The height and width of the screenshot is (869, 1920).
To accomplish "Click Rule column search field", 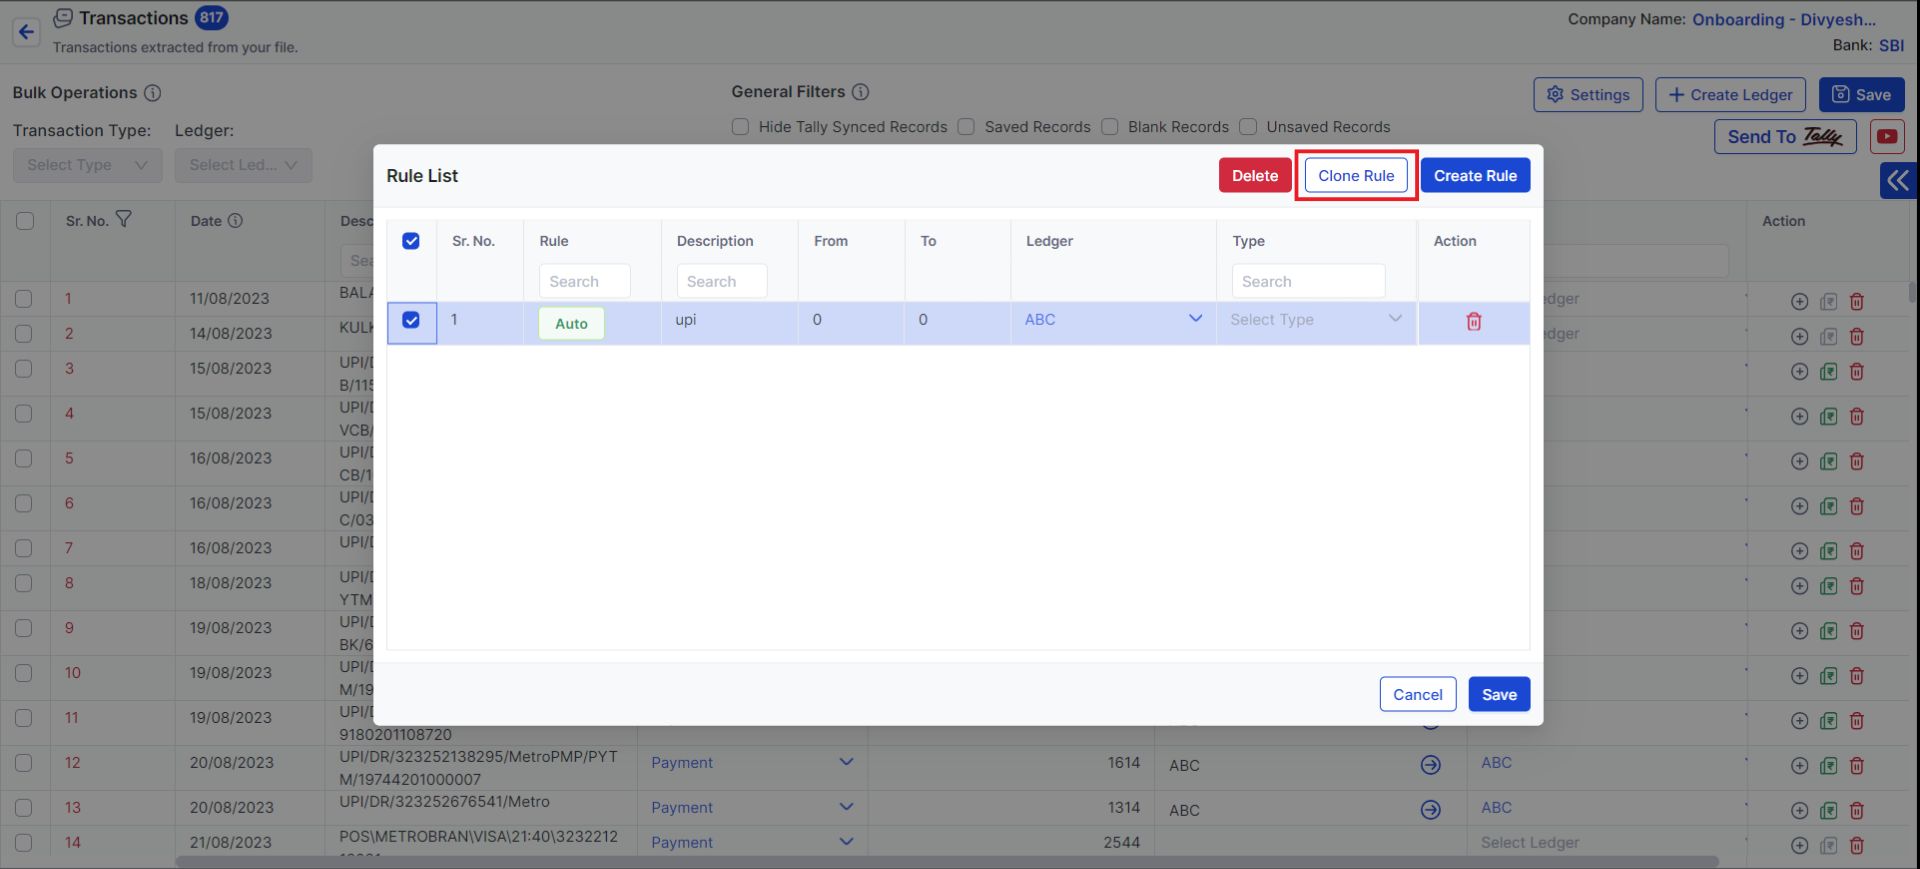I will [x=584, y=281].
